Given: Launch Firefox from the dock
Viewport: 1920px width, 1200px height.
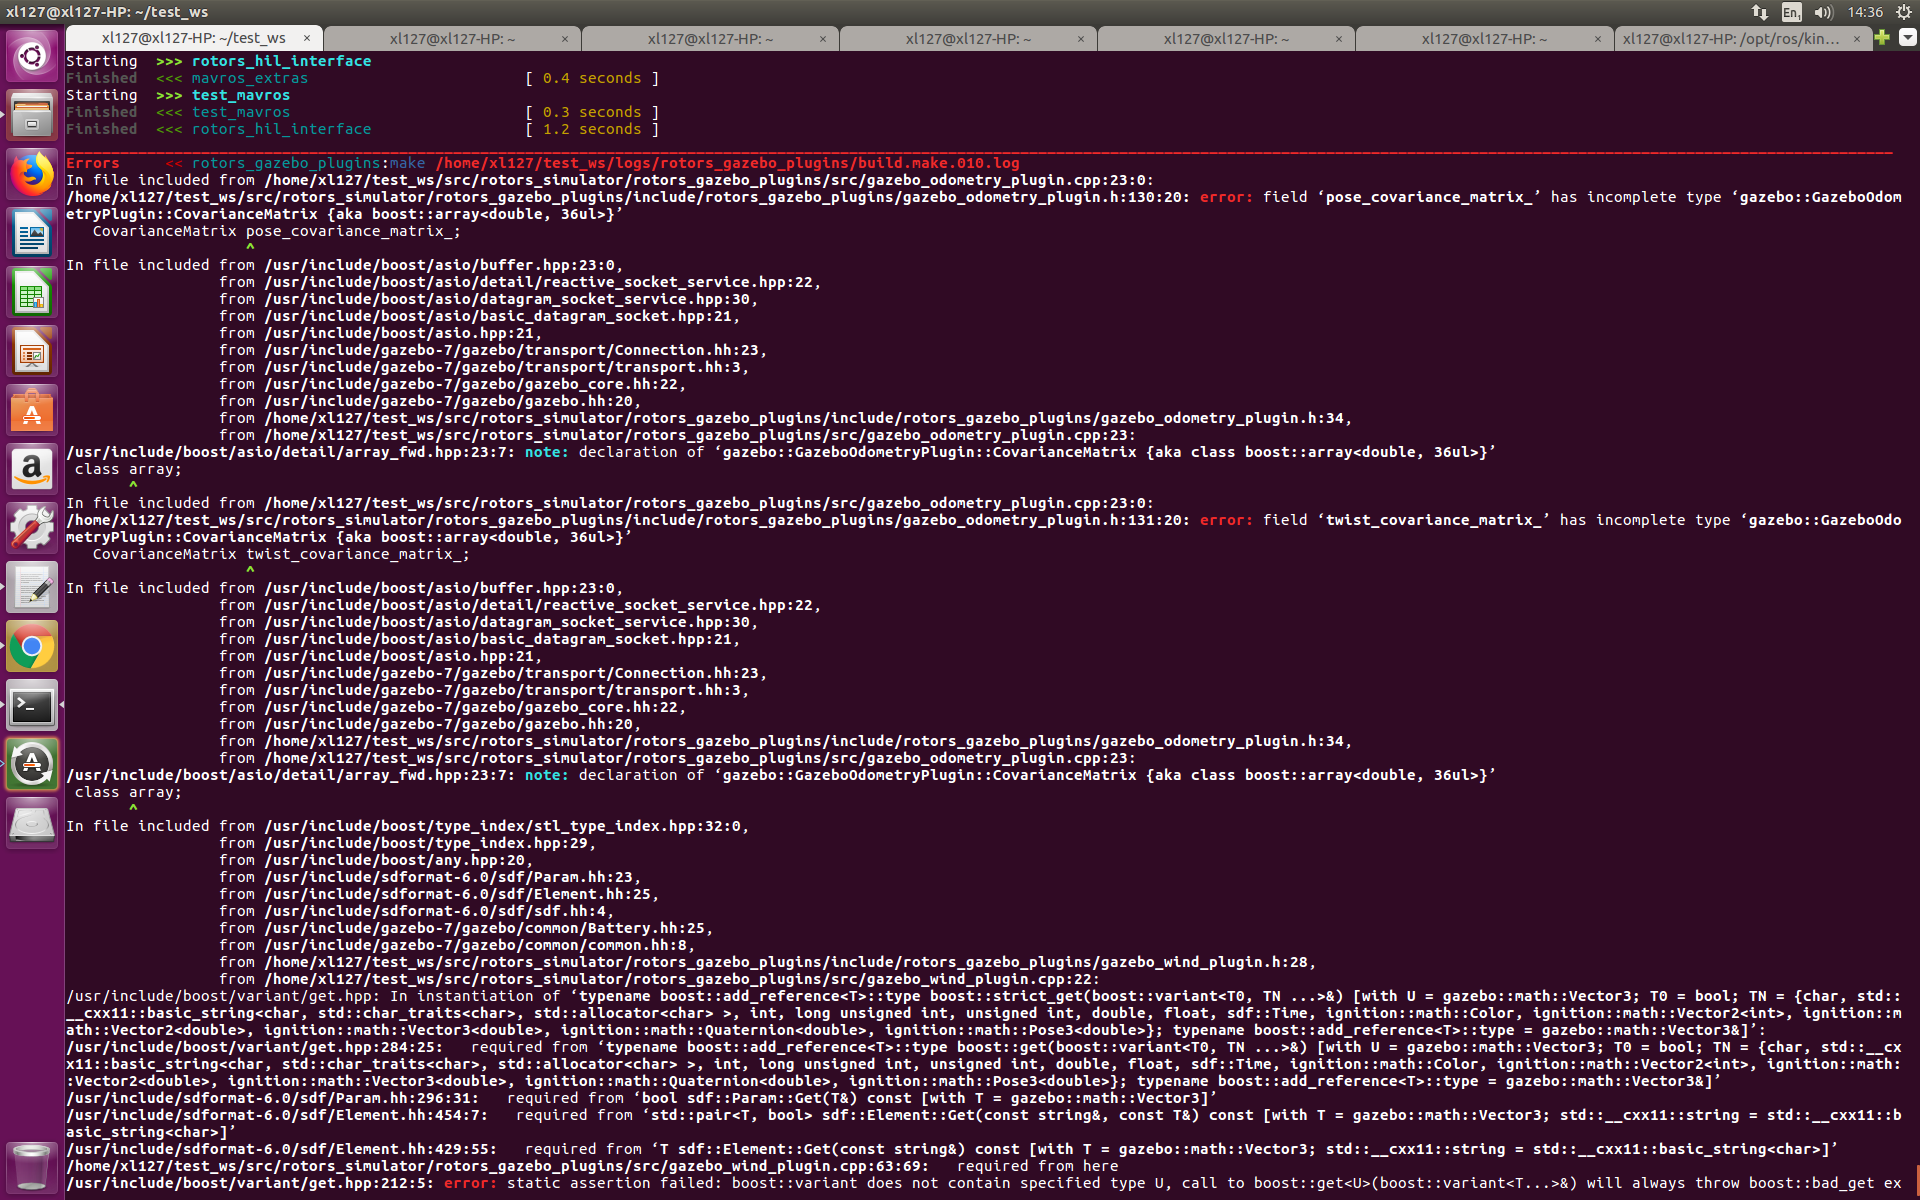Looking at the screenshot, I should pos(32,173).
